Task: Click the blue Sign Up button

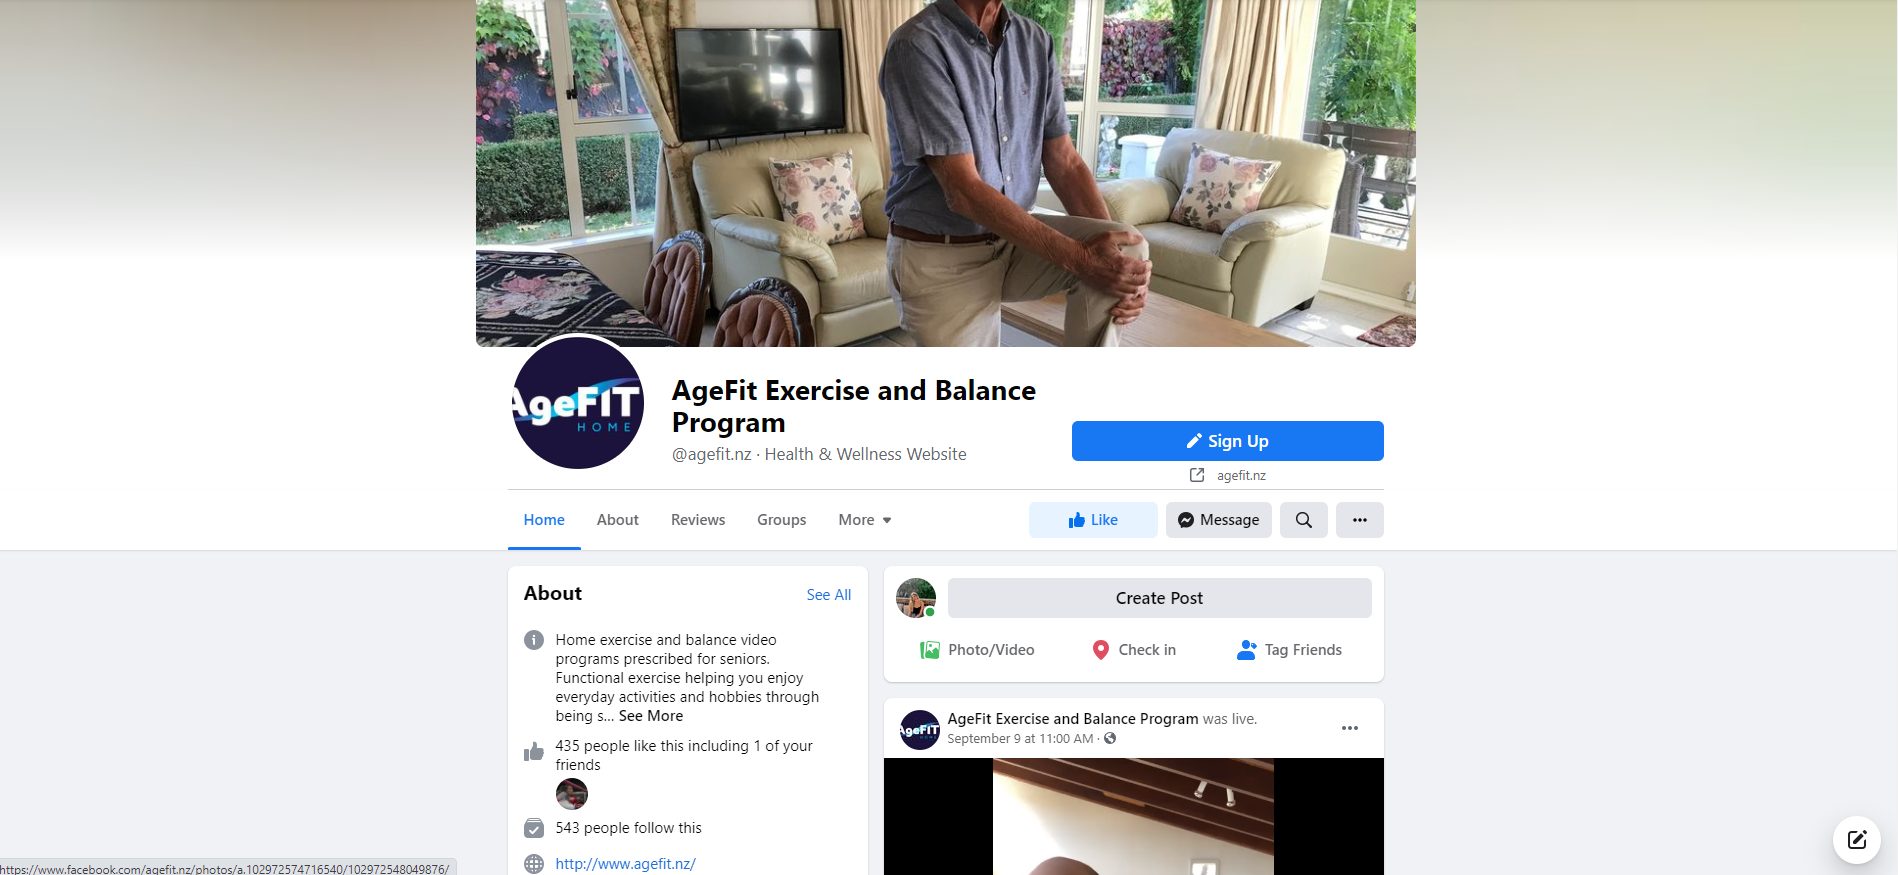Action: click(x=1227, y=441)
